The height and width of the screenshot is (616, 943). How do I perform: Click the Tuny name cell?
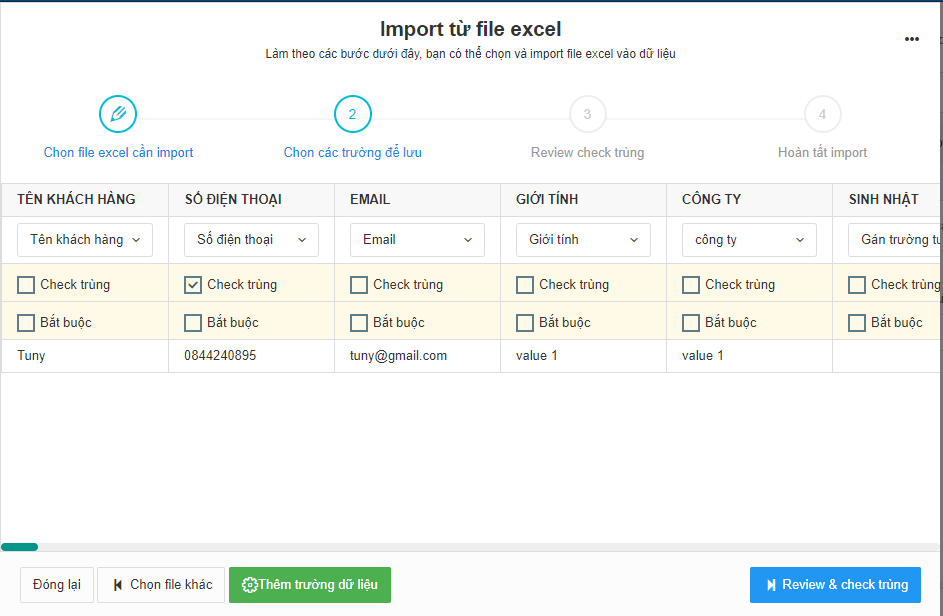pos(85,356)
